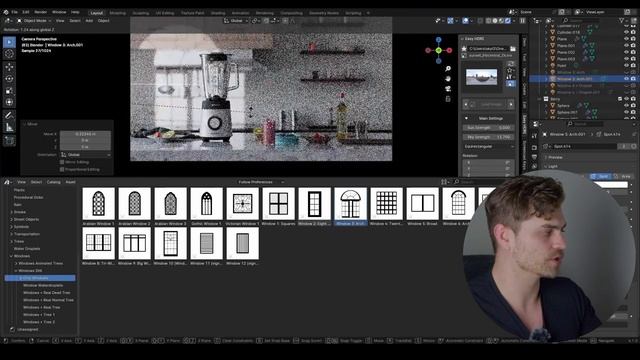
Task: Adjust Sky Strength slider
Action: coord(488,137)
